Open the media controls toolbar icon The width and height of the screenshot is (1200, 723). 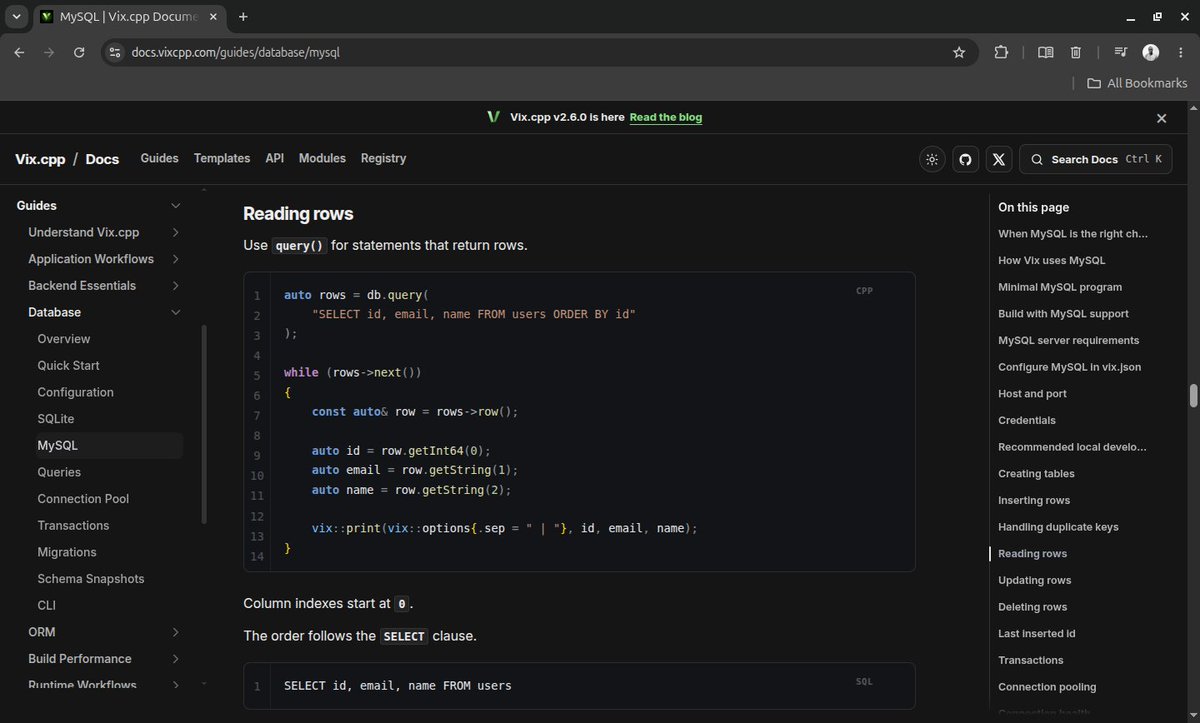pos(1121,52)
